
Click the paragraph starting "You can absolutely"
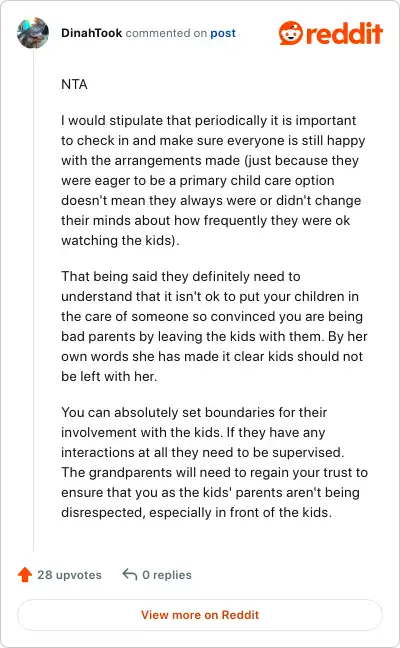(214, 462)
